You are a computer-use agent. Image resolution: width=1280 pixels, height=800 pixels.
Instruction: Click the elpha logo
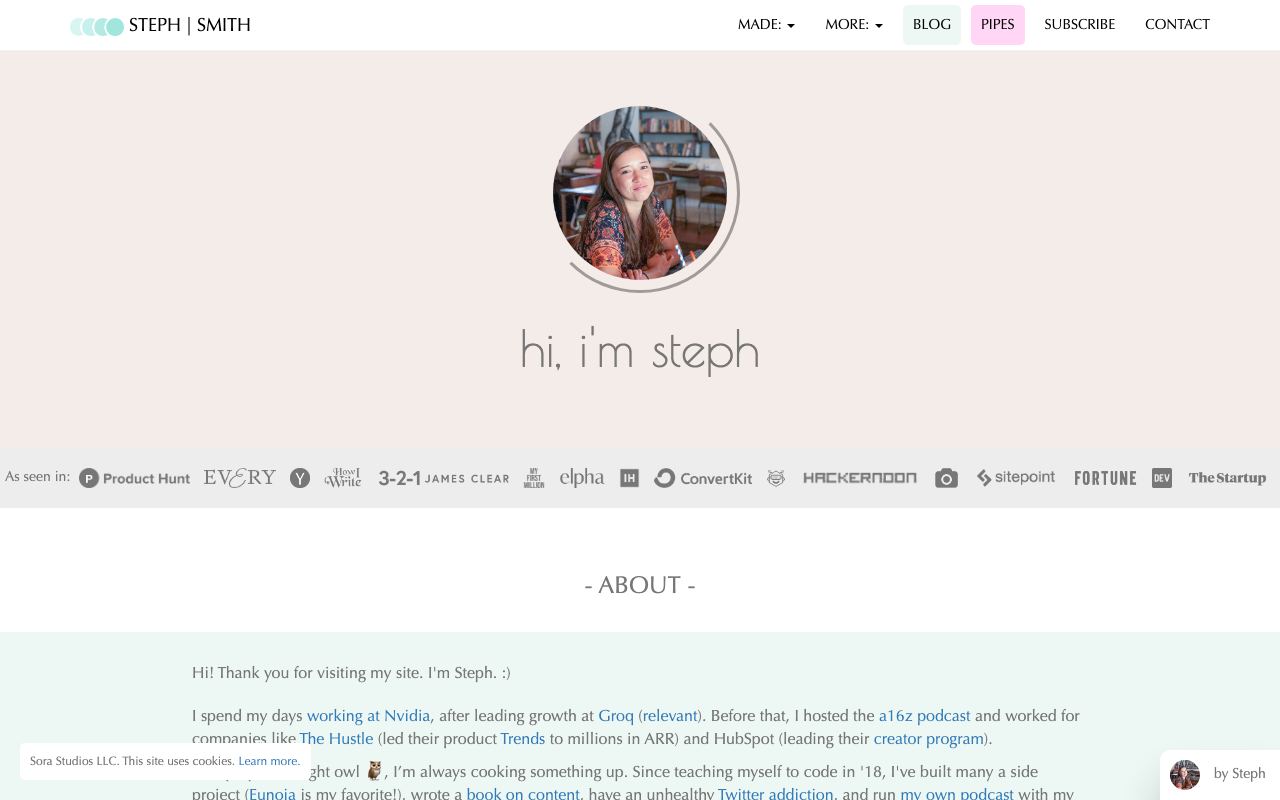coord(582,478)
